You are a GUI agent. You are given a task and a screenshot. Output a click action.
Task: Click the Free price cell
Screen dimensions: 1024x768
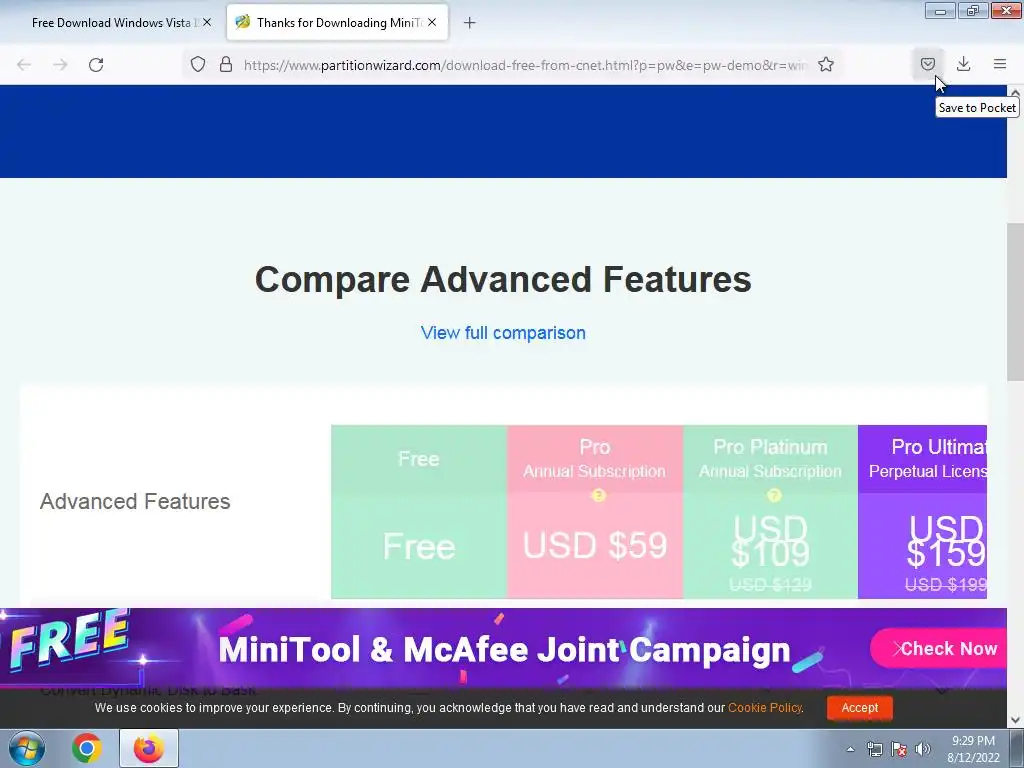419,545
